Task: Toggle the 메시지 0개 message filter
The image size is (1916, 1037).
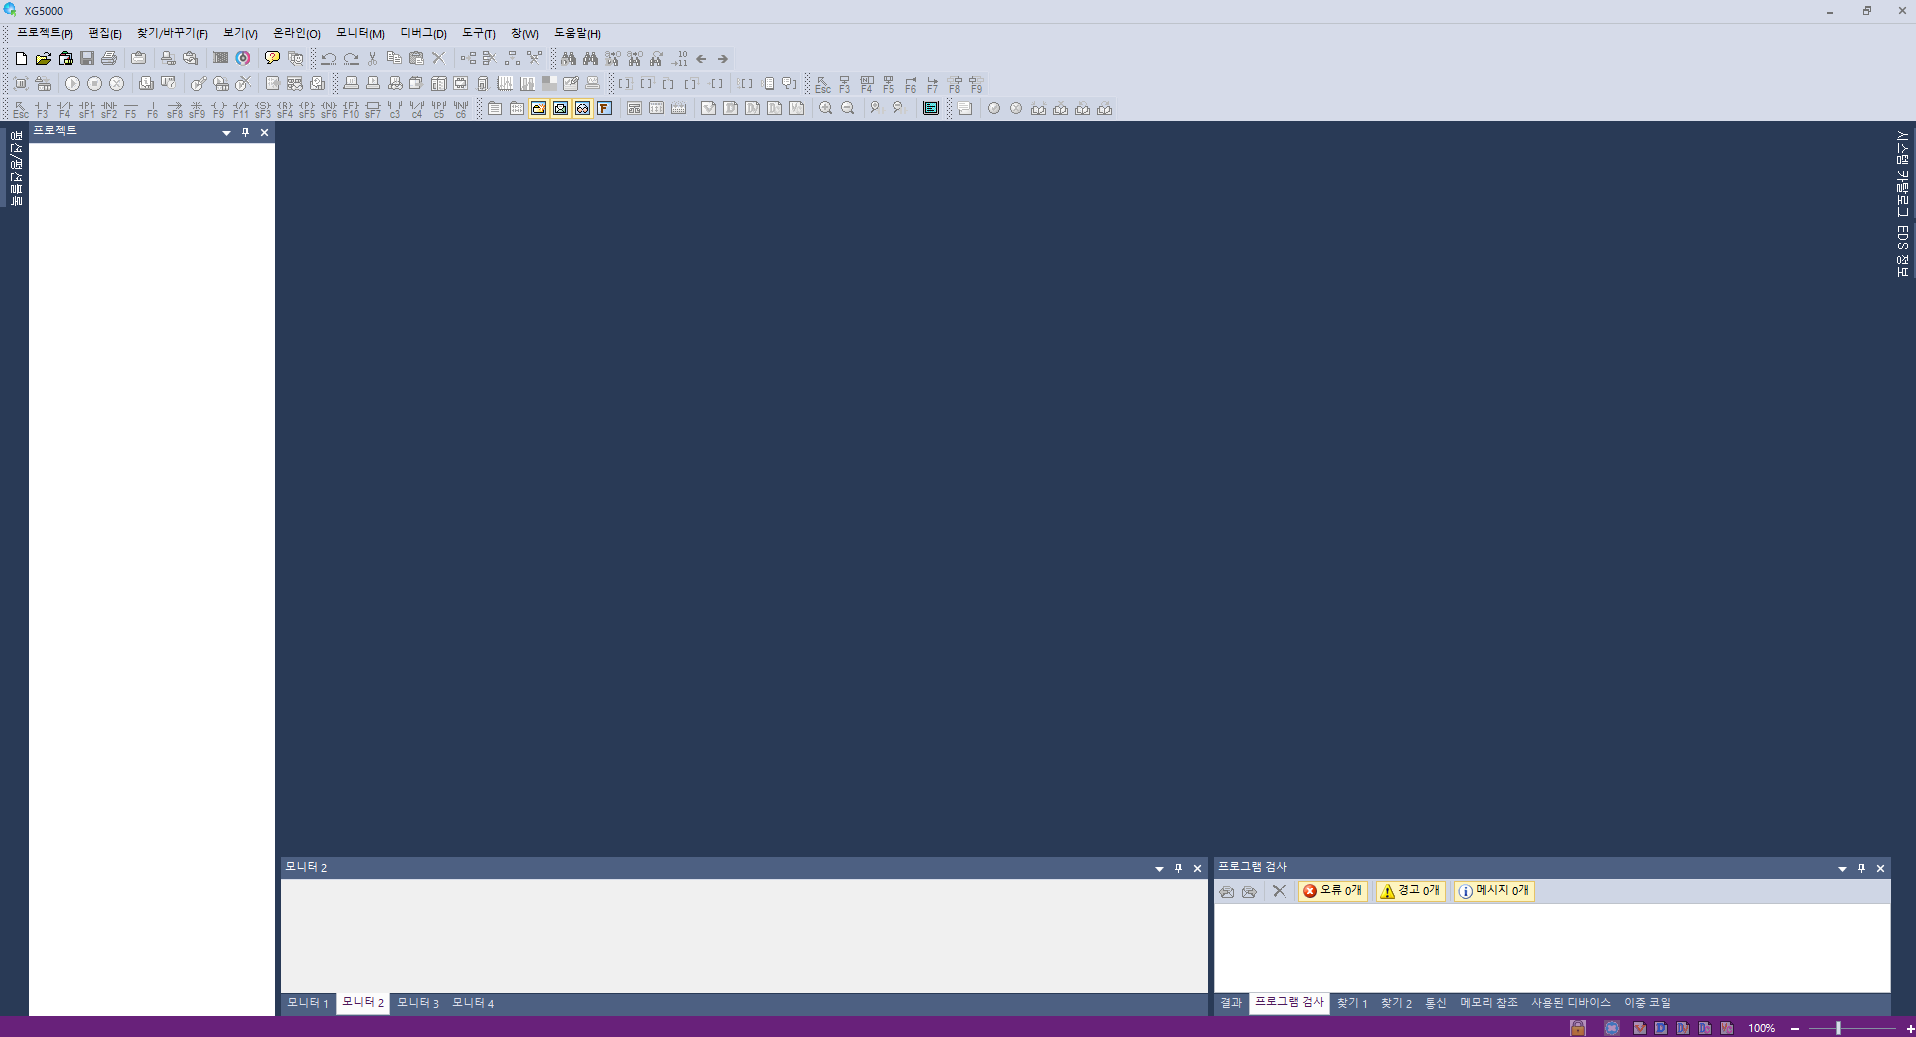Action: tap(1494, 891)
